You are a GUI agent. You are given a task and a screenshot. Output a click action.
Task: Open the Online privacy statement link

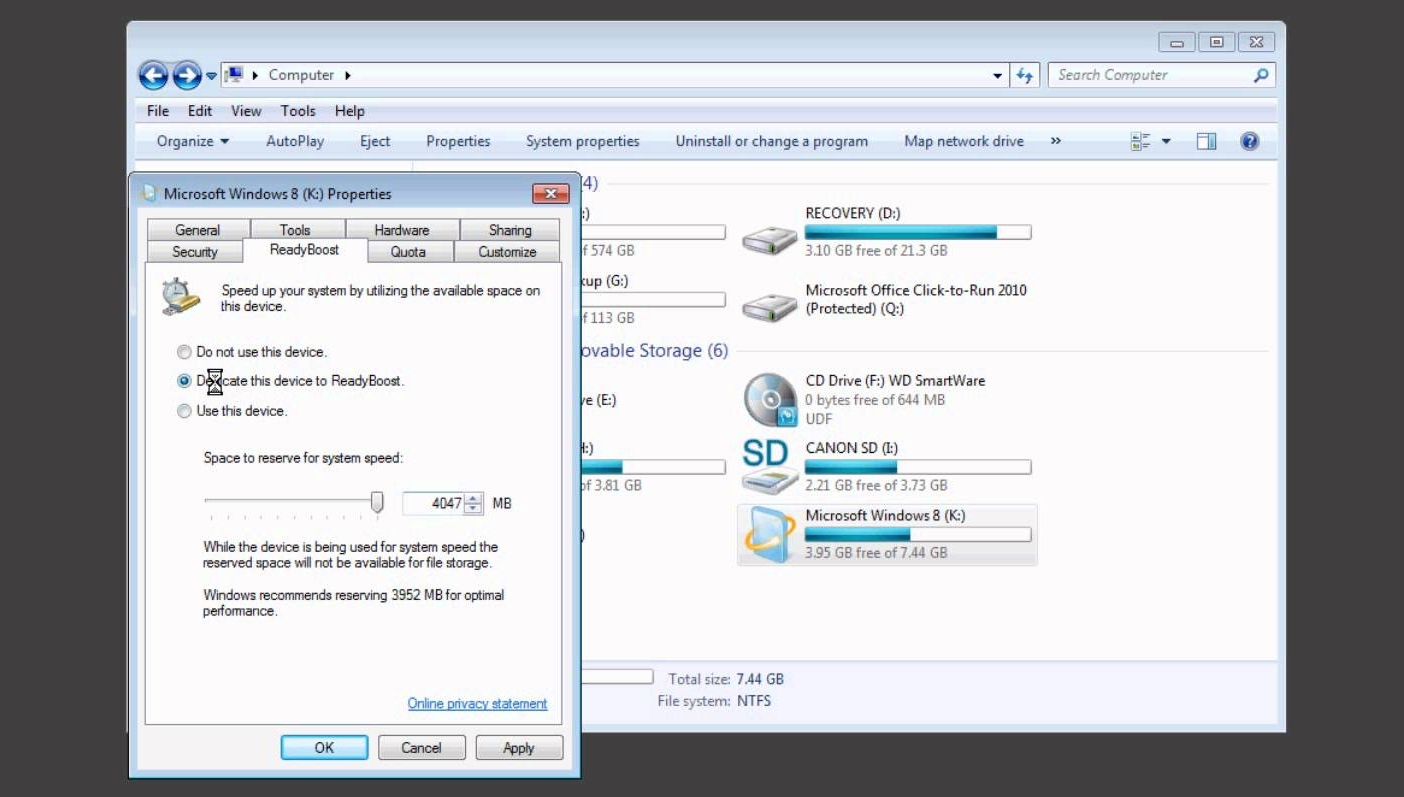point(477,704)
